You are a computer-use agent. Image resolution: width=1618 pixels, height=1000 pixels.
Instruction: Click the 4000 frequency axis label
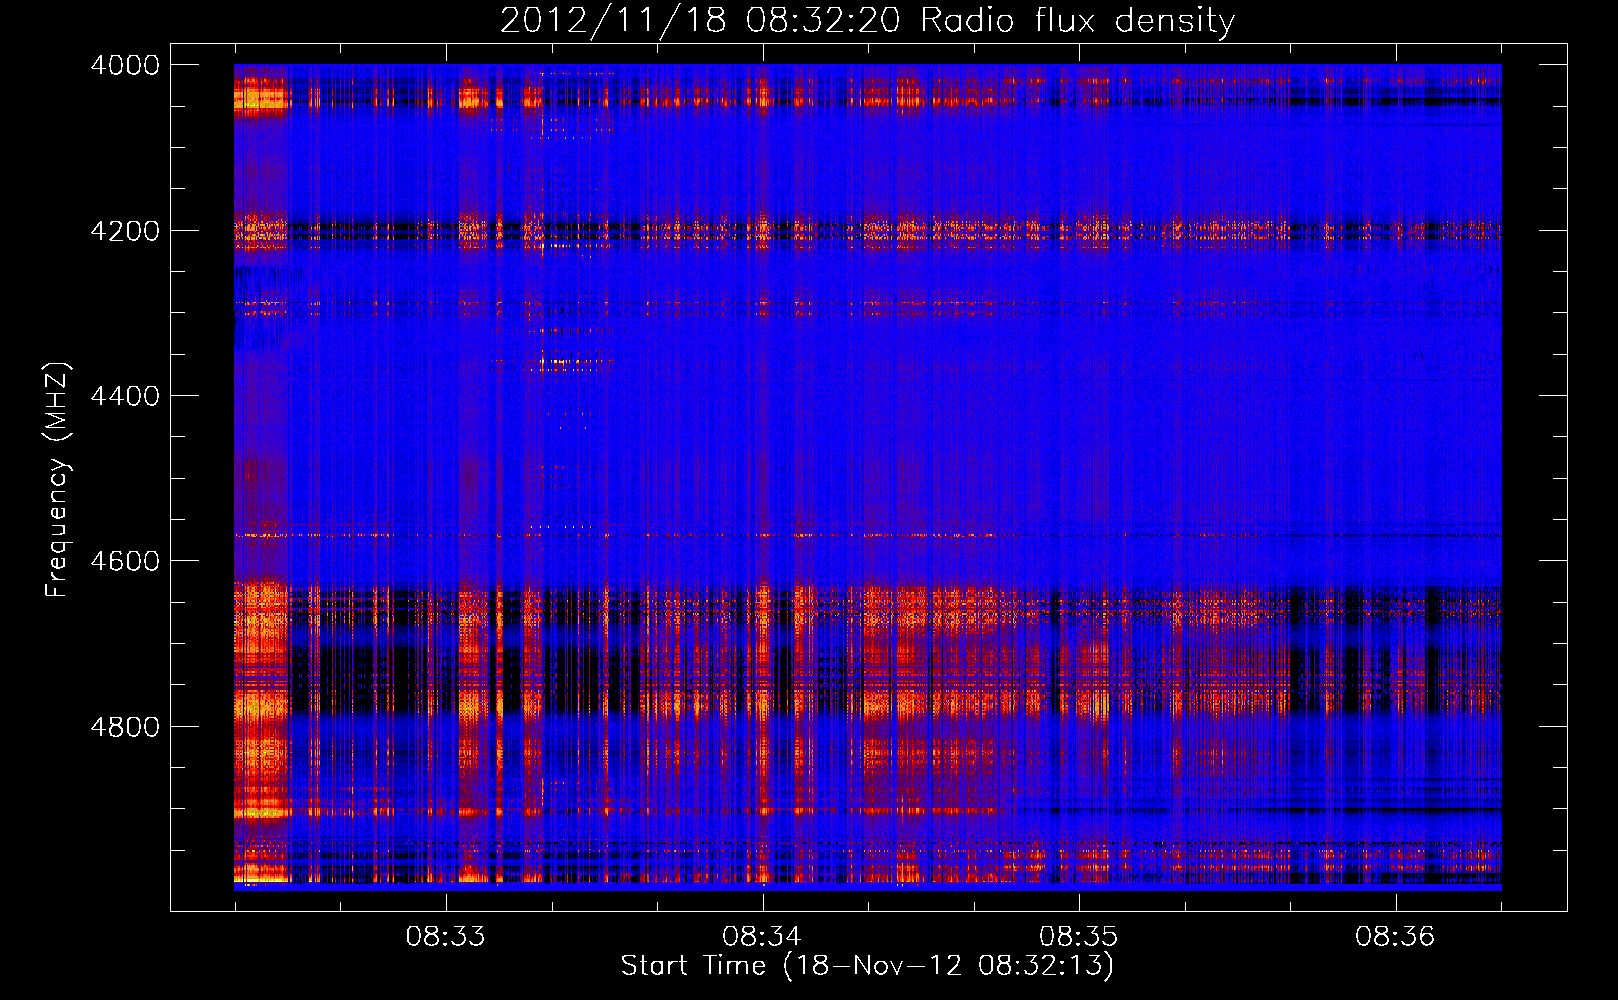pos(125,65)
